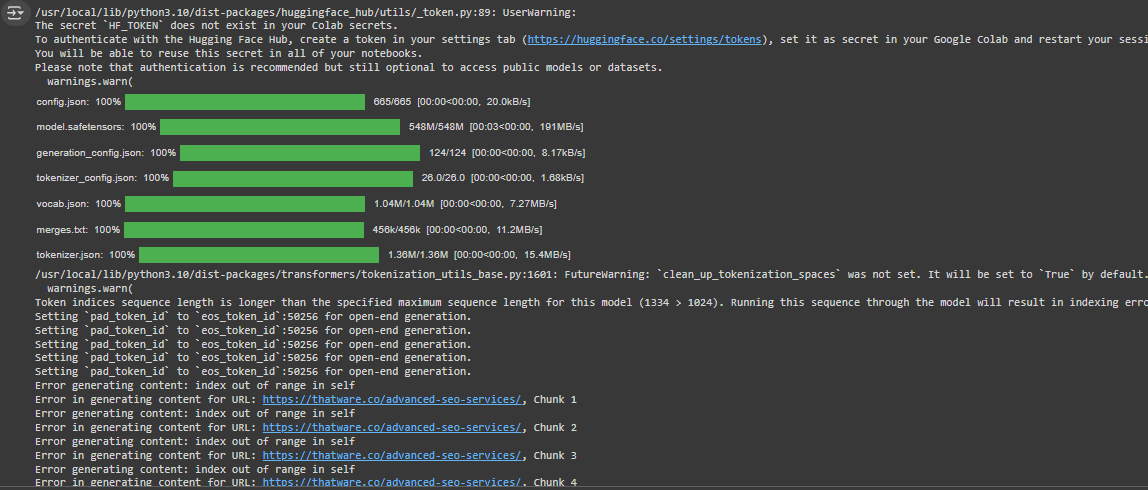Click the "To authenticate with the Hugging Face Hub" text
1148x490 pixels.
click(167, 40)
